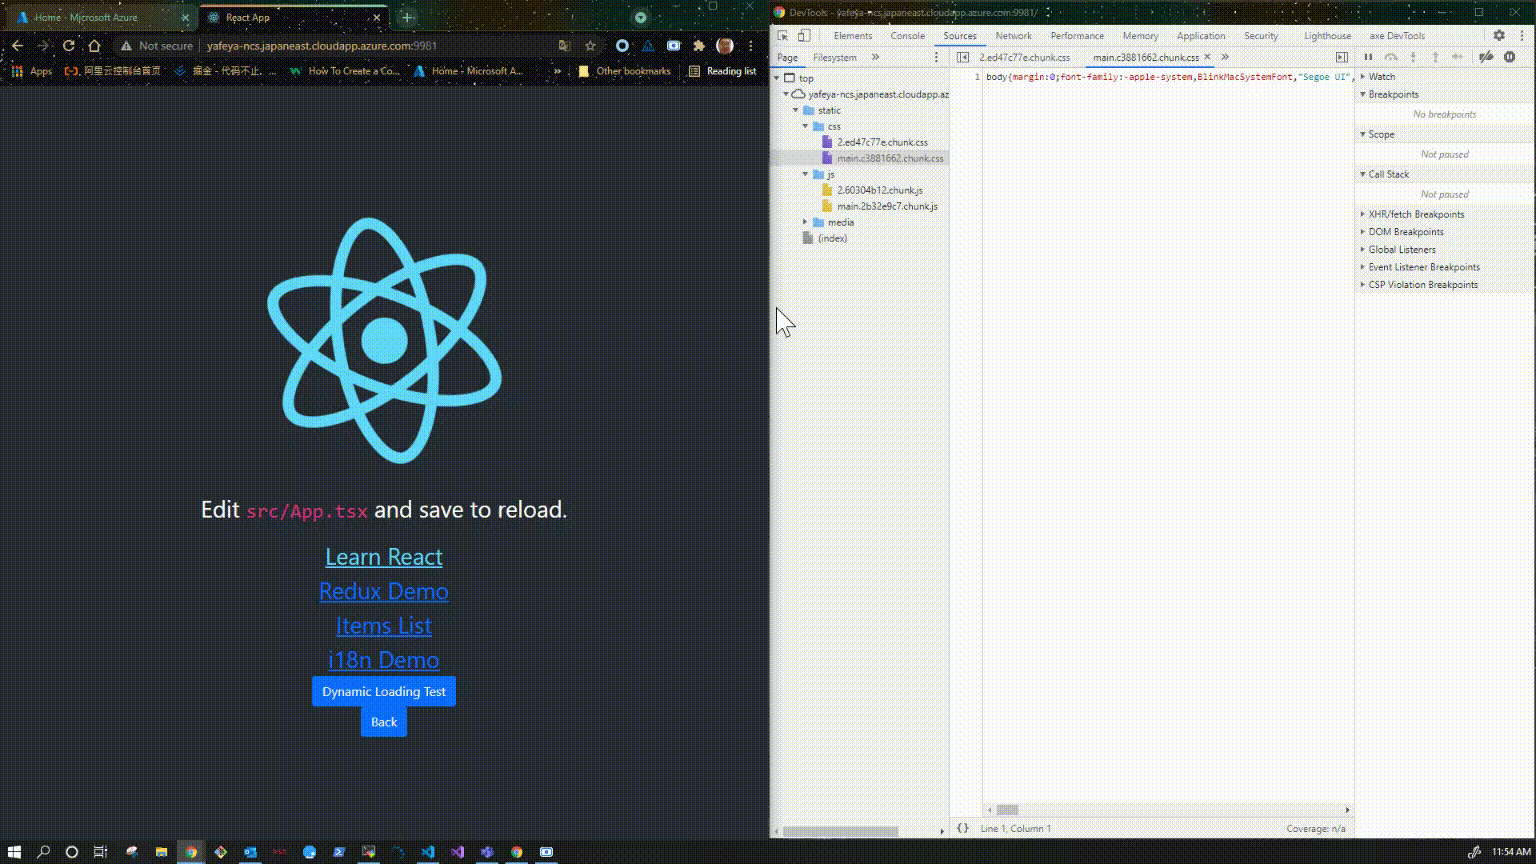Open the DevTools three-dot customize menu
Image resolution: width=1536 pixels, height=864 pixels.
pyautogui.click(x=1522, y=36)
